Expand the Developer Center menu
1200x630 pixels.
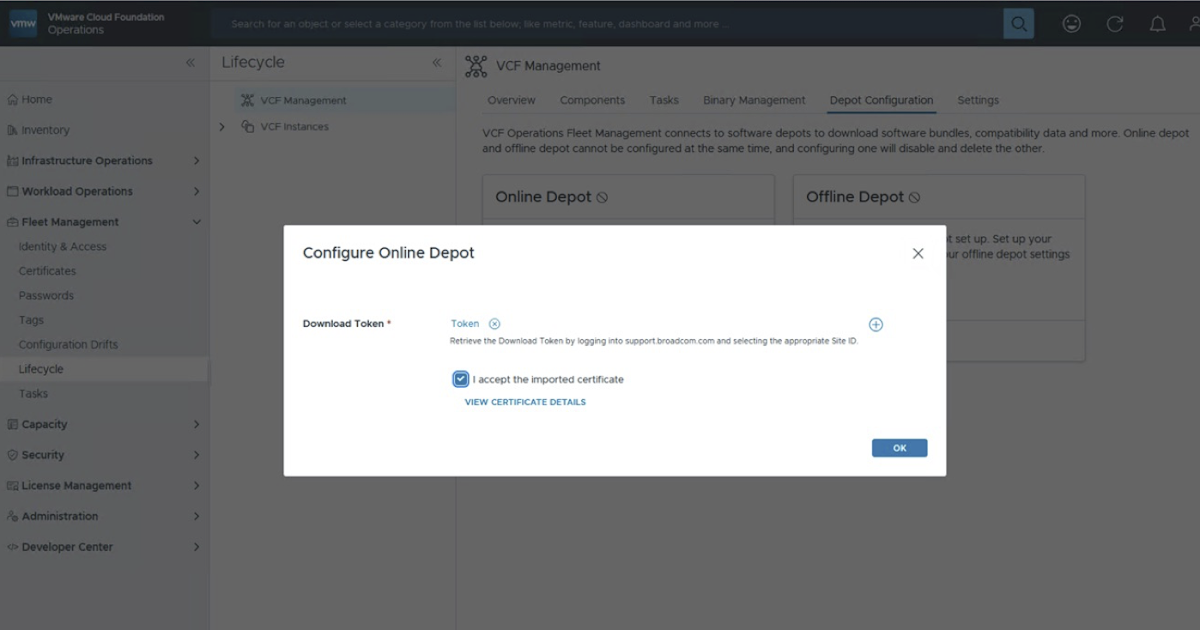196,547
